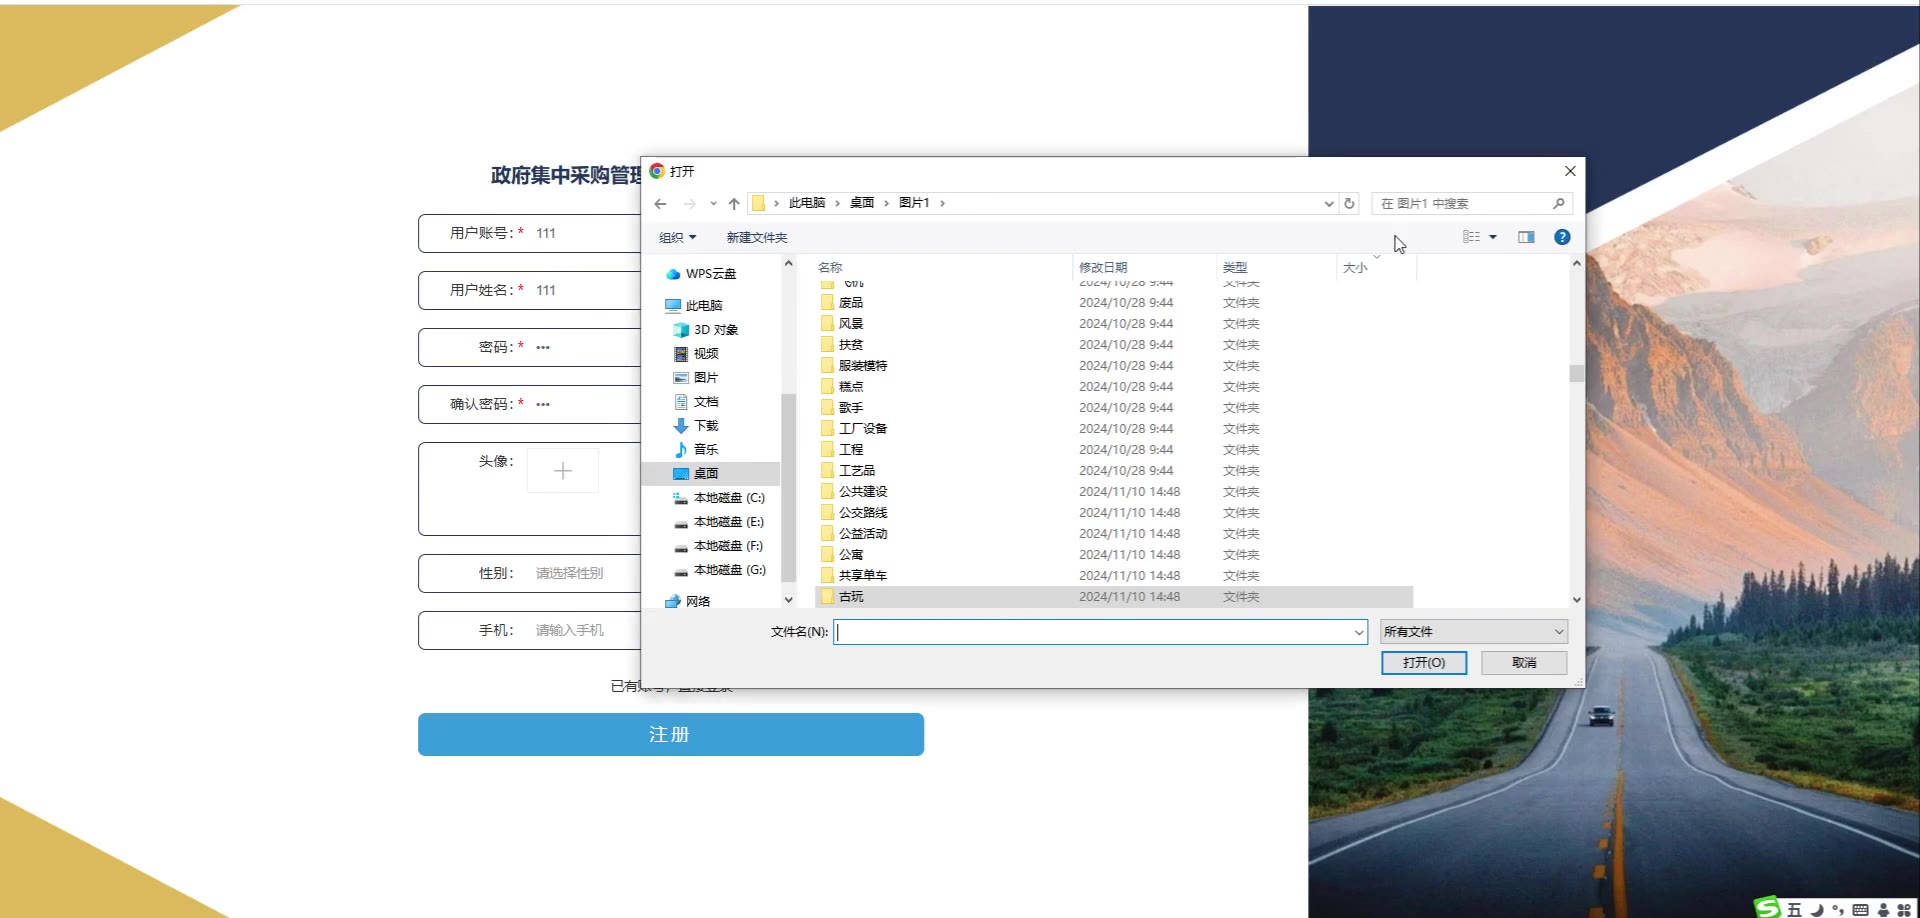
Task: Click the 下载 arrow icon in navigation pane
Action: [681, 426]
